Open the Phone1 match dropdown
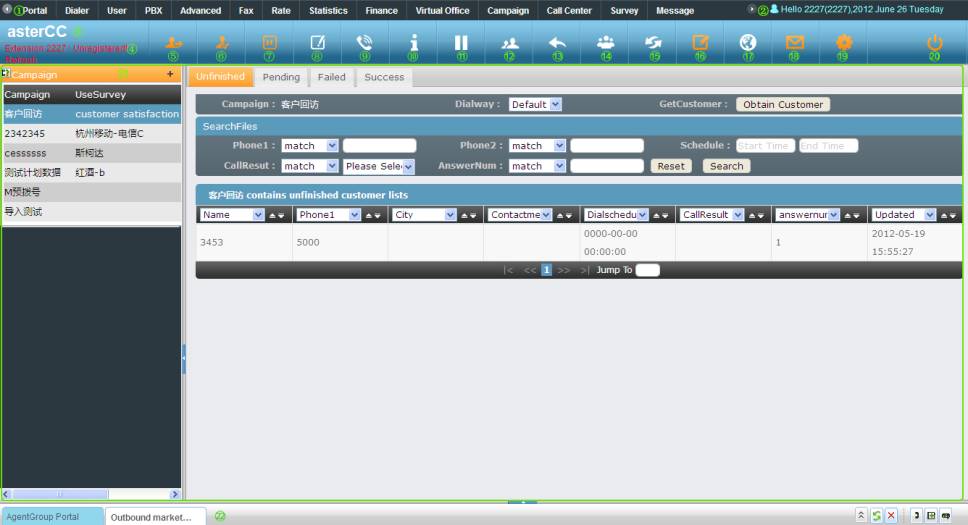The image size is (968, 525). pos(310,146)
